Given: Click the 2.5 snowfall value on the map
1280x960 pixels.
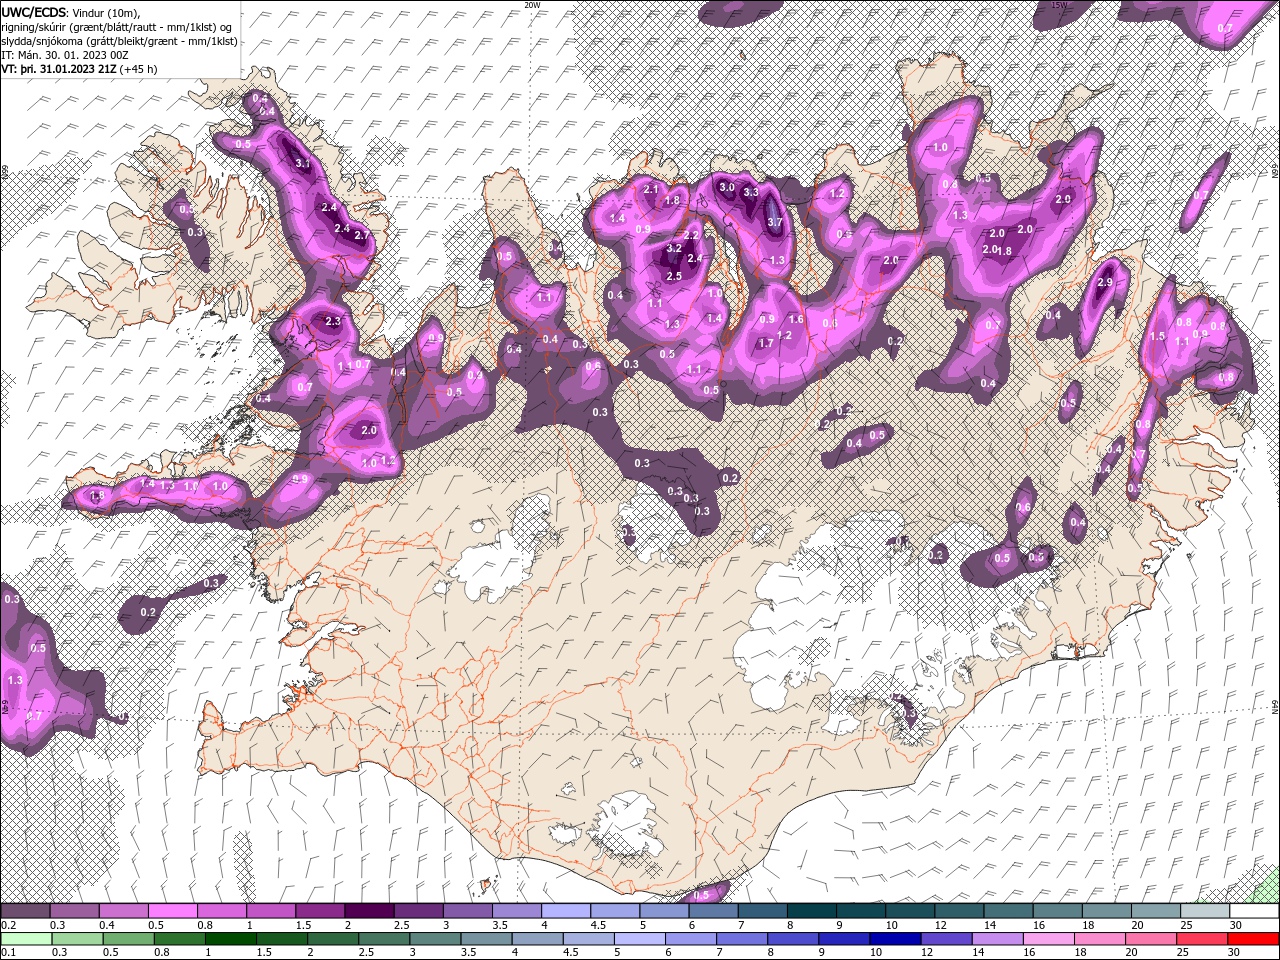Looking at the screenshot, I should 674,276.
